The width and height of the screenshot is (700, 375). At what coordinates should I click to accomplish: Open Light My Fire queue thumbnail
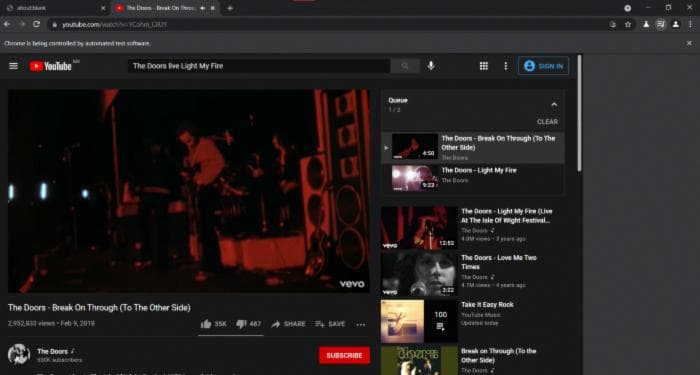[415, 178]
